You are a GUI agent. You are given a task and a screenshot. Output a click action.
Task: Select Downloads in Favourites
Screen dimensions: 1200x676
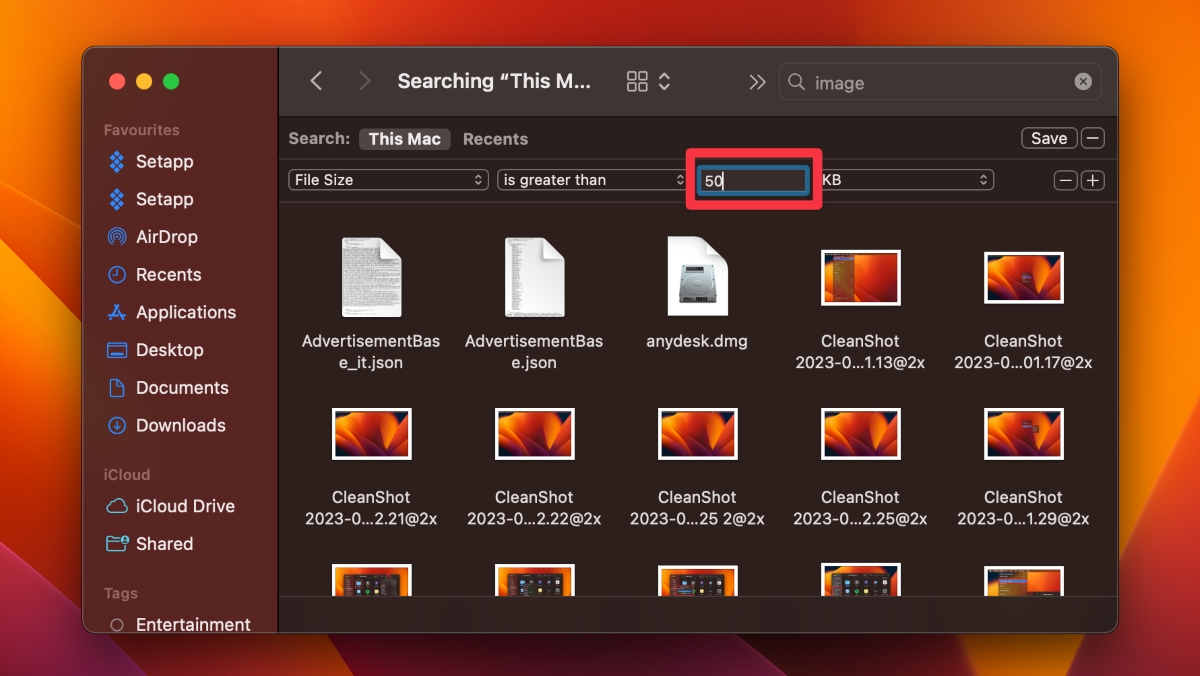pyautogui.click(x=178, y=425)
